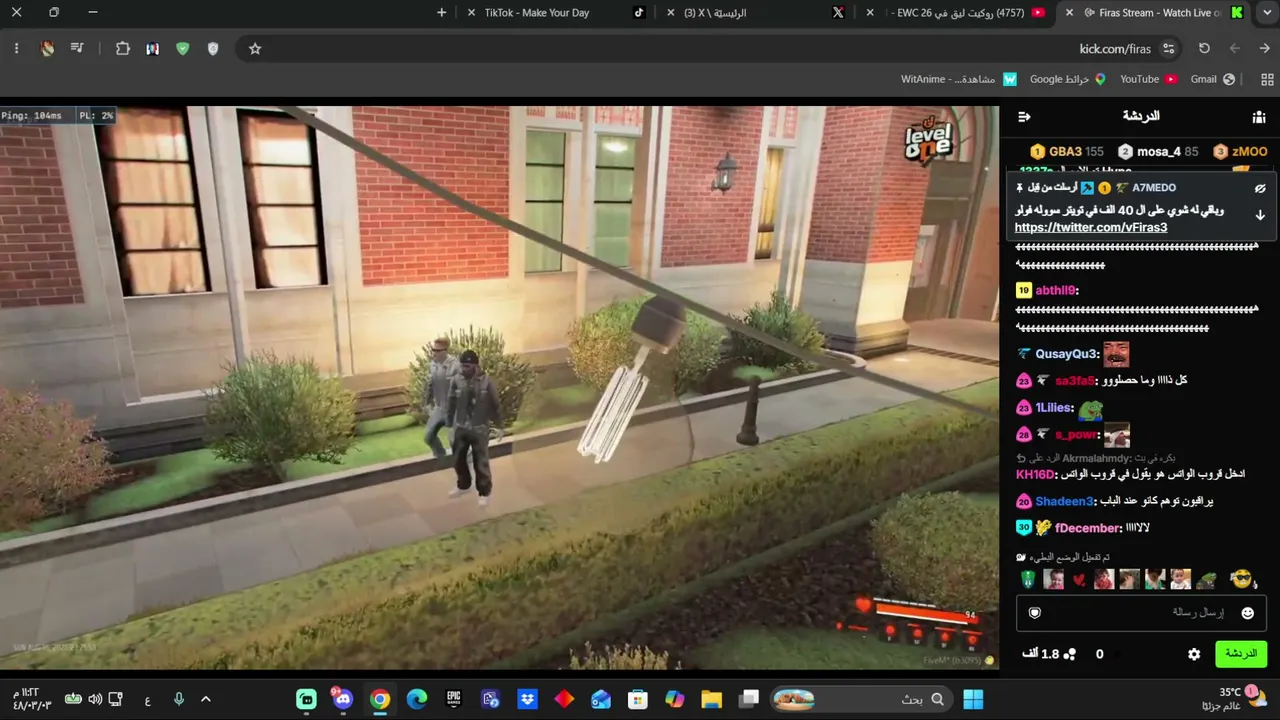
Task: Open the Extensions puzzle icon
Action: tap(123, 48)
